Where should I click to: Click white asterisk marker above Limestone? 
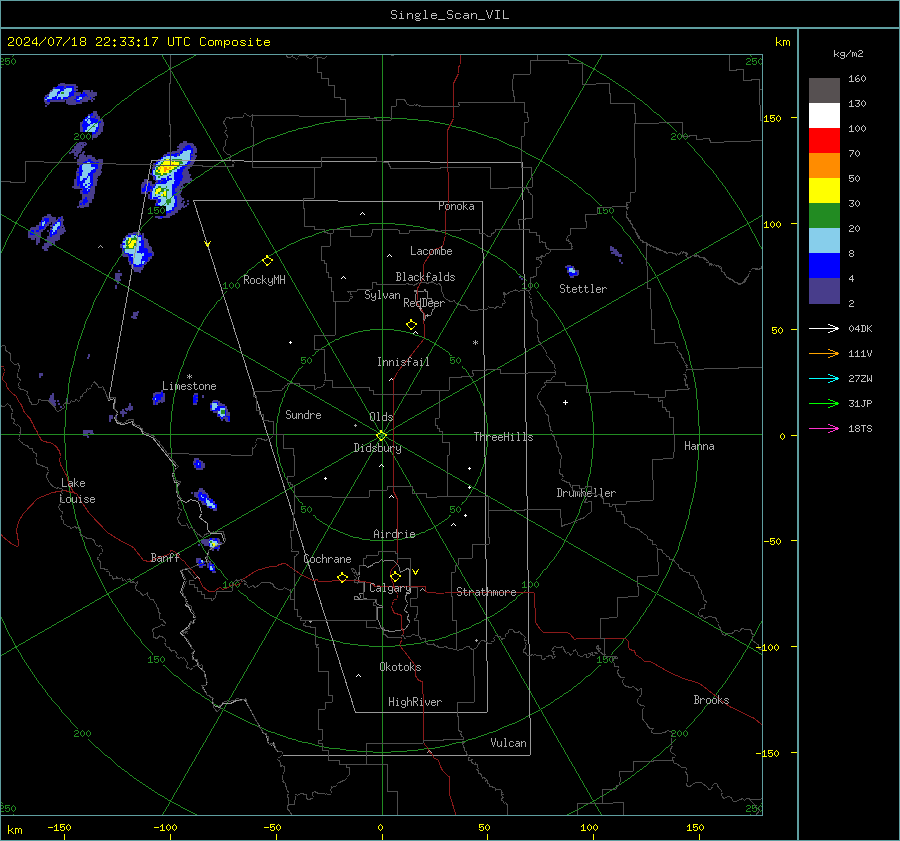pos(189,377)
